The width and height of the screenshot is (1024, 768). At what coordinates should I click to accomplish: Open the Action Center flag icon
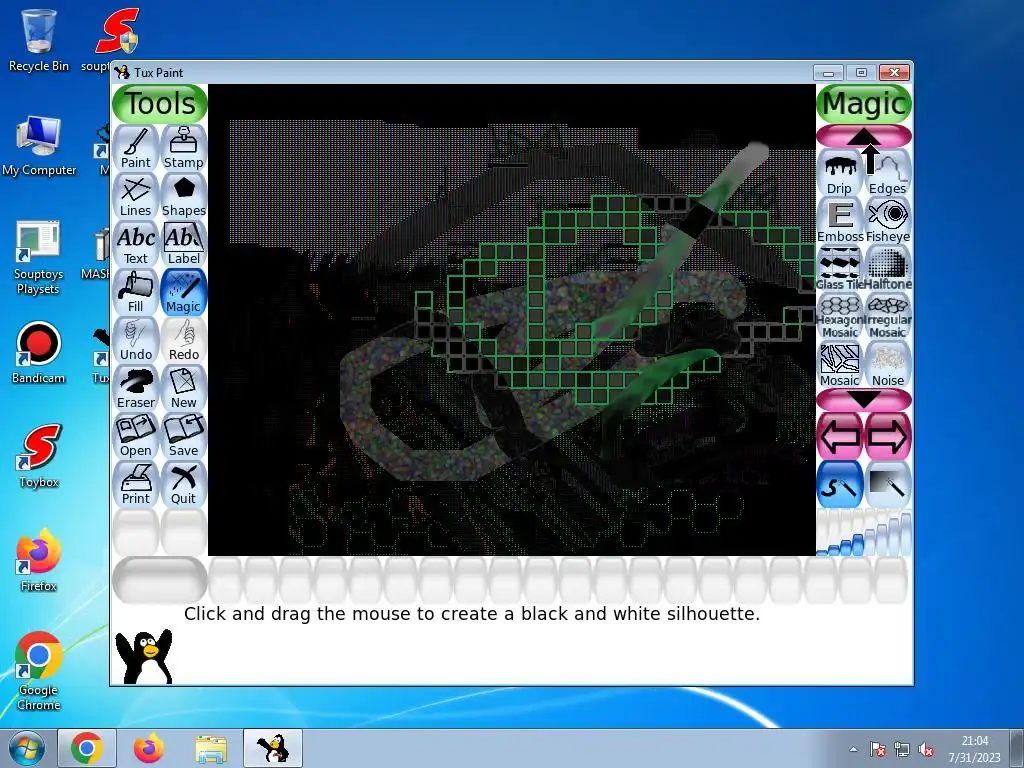pos(878,749)
